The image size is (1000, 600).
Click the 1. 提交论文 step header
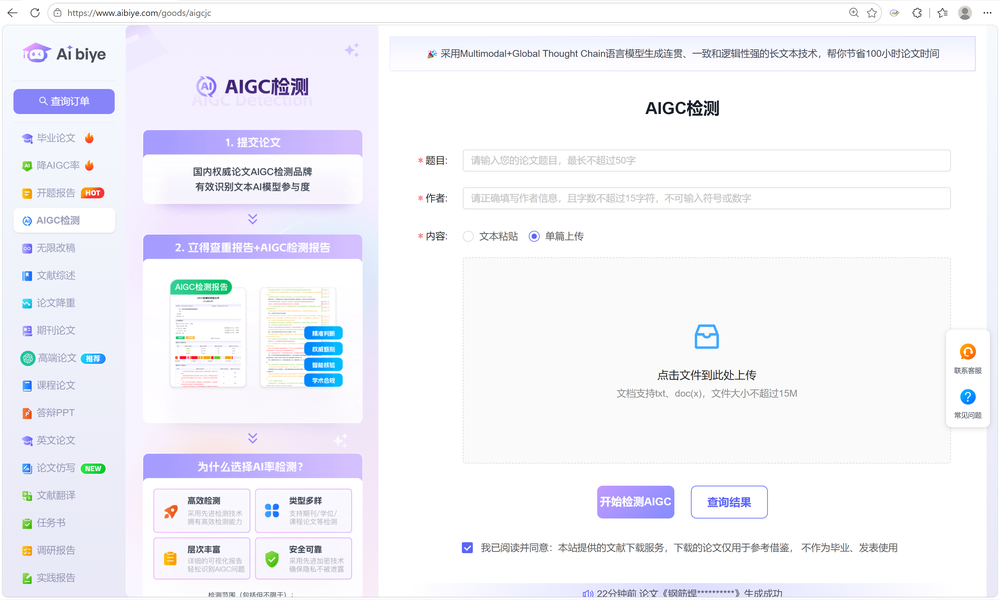point(253,142)
